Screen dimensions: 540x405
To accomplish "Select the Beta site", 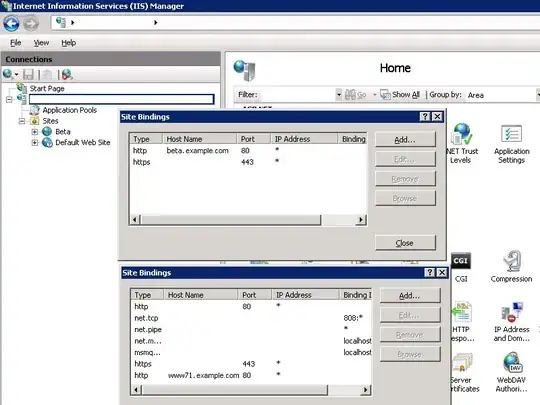I will pyautogui.click(x=63, y=132).
